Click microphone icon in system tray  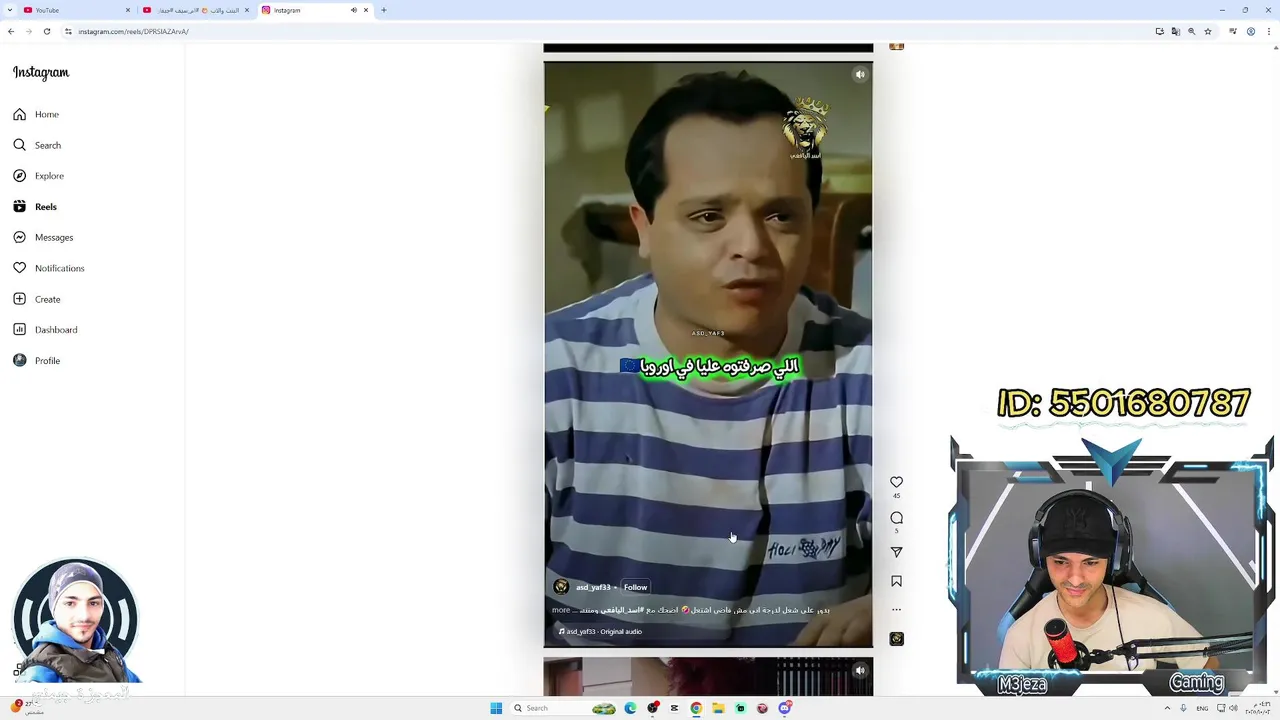point(1183,708)
